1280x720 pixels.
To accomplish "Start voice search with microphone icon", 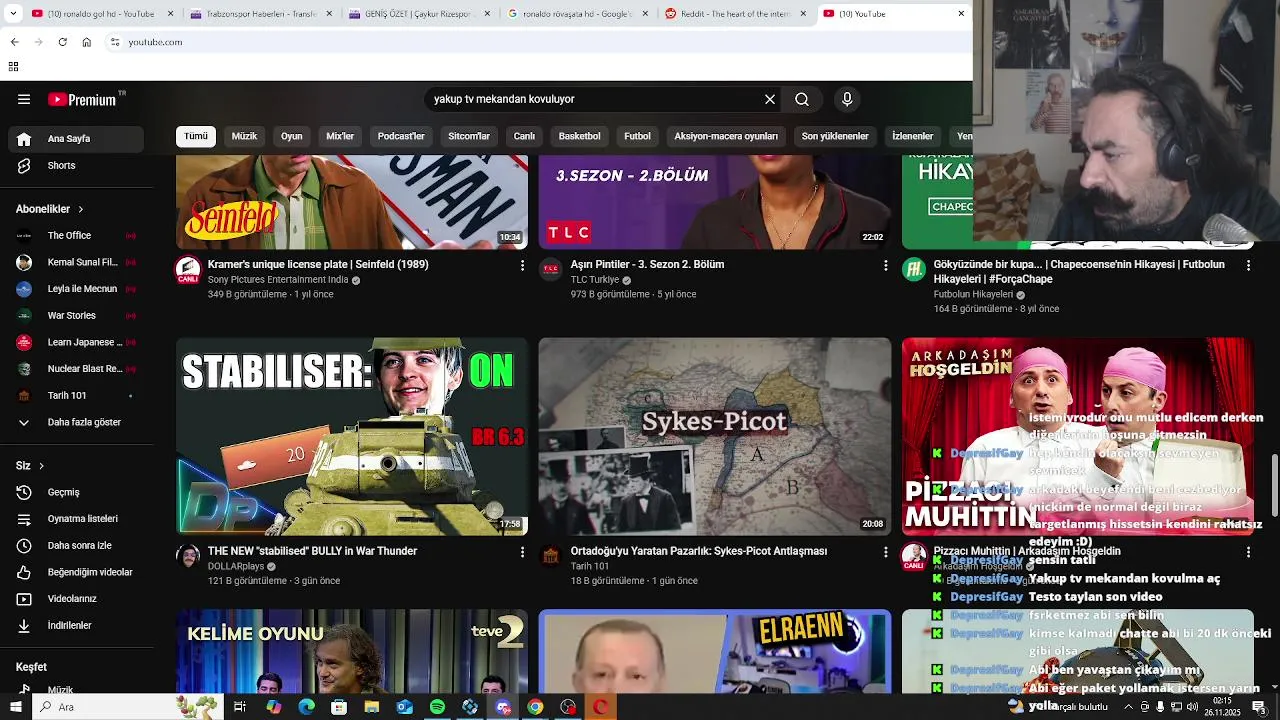I will tap(847, 99).
